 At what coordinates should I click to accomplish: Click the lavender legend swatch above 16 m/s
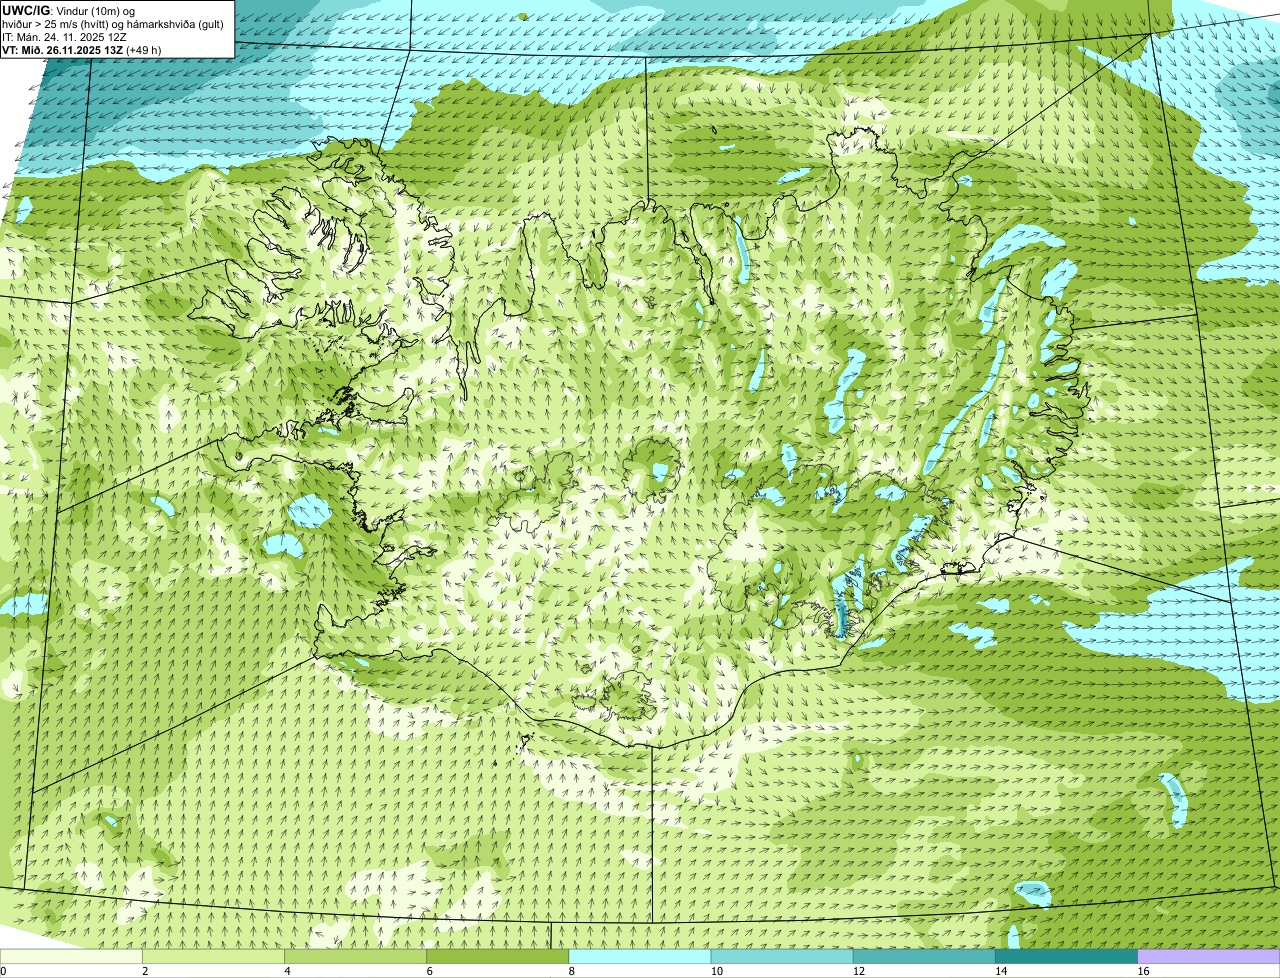(x=1208, y=957)
